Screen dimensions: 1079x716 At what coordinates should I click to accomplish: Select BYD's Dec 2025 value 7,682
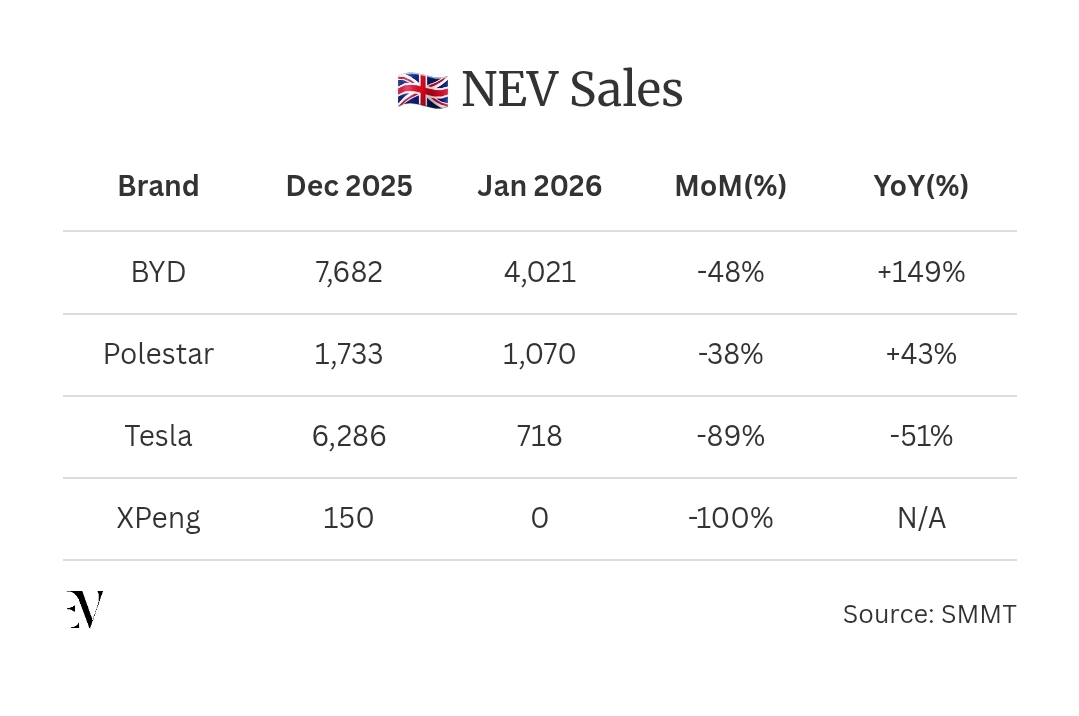click(349, 272)
